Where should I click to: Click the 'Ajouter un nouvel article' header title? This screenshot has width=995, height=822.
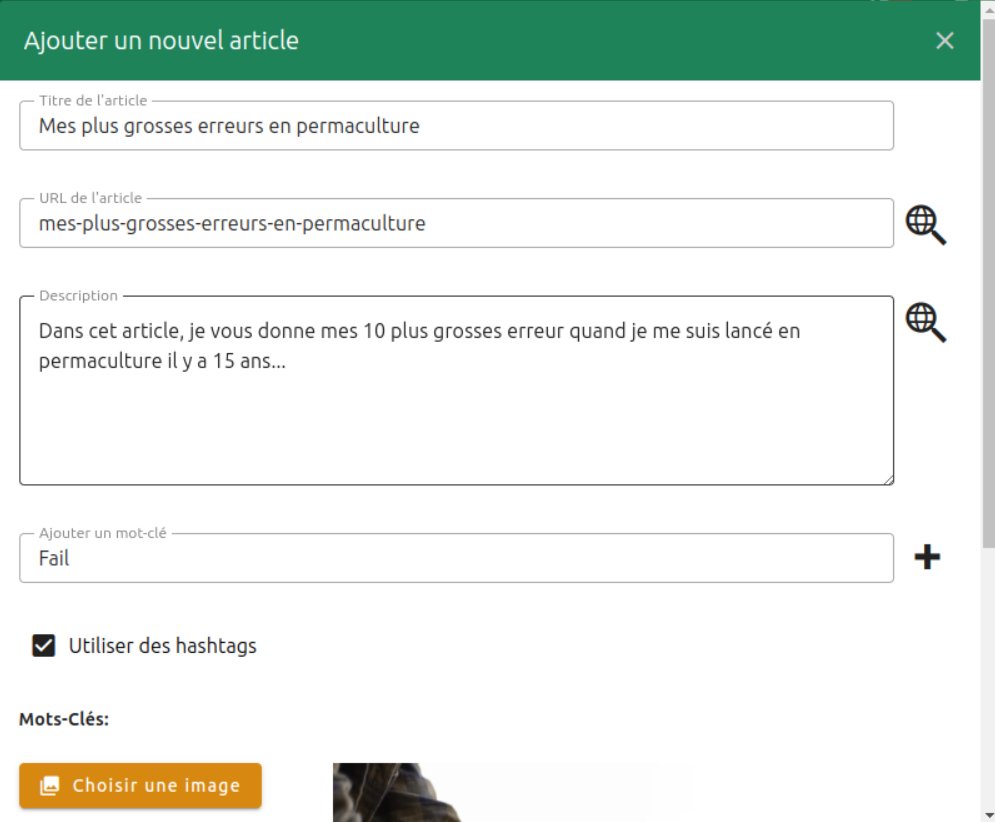[161, 41]
